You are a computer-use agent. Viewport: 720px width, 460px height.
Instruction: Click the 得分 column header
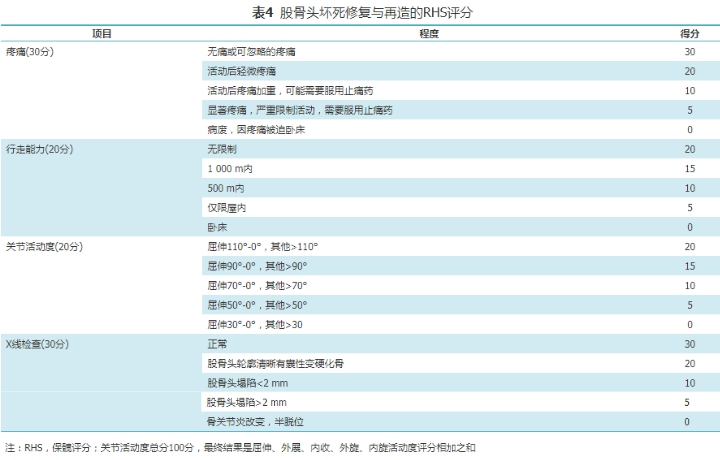pos(690,34)
